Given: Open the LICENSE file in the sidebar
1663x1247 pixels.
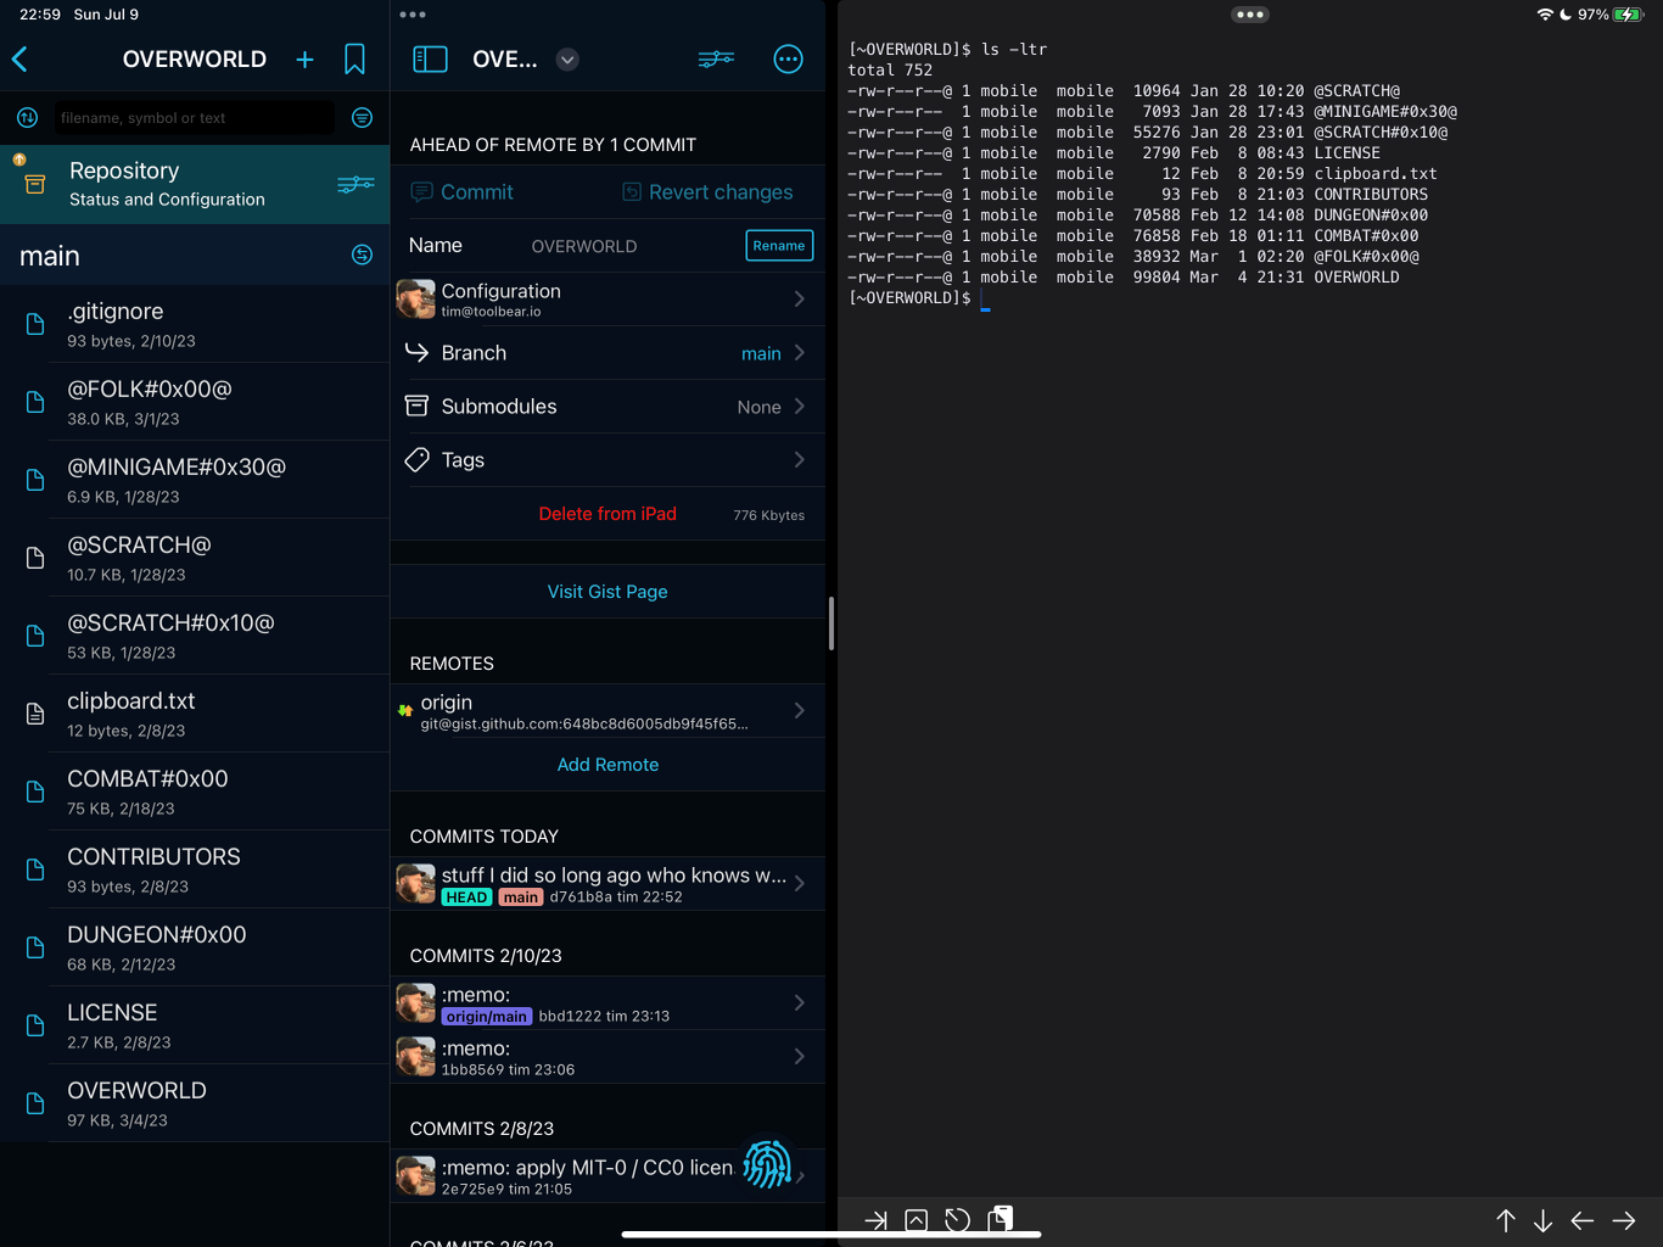Looking at the screenshot, I should point(195,1026).
